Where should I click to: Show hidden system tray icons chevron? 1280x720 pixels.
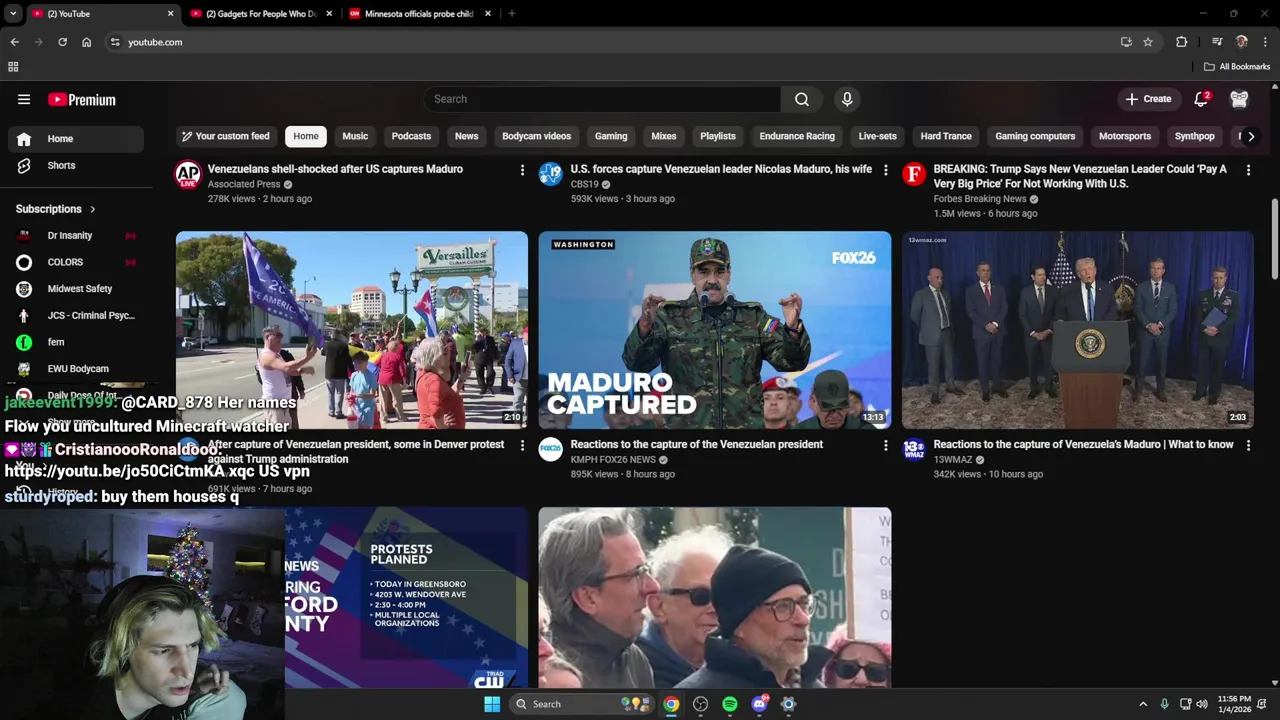1143,704
